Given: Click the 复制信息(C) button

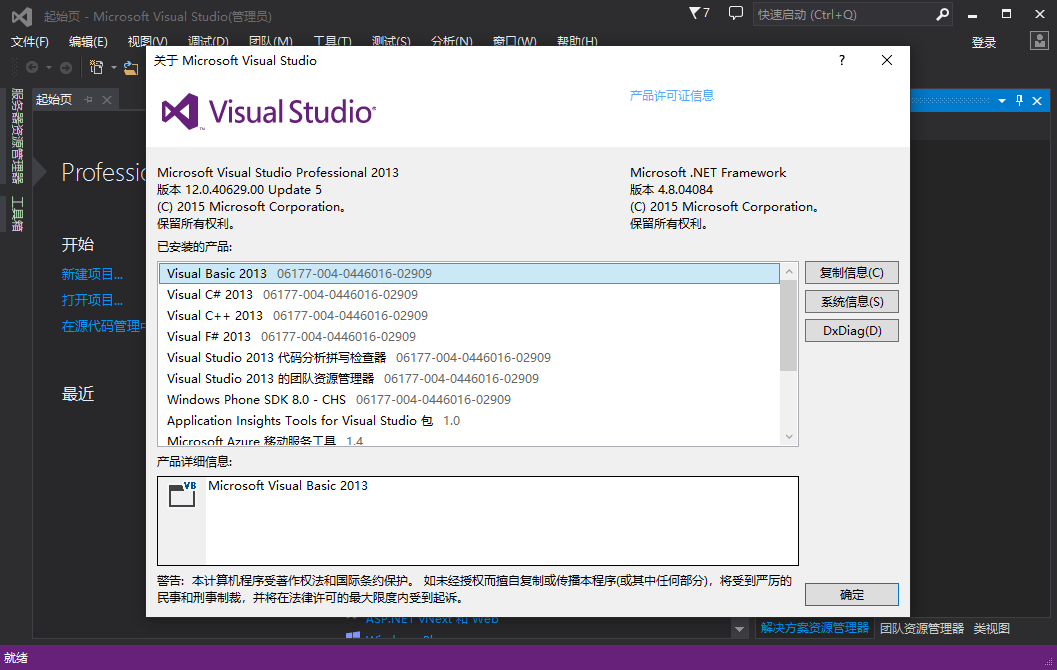Looking at the screenshot, I should coord(851,272).
